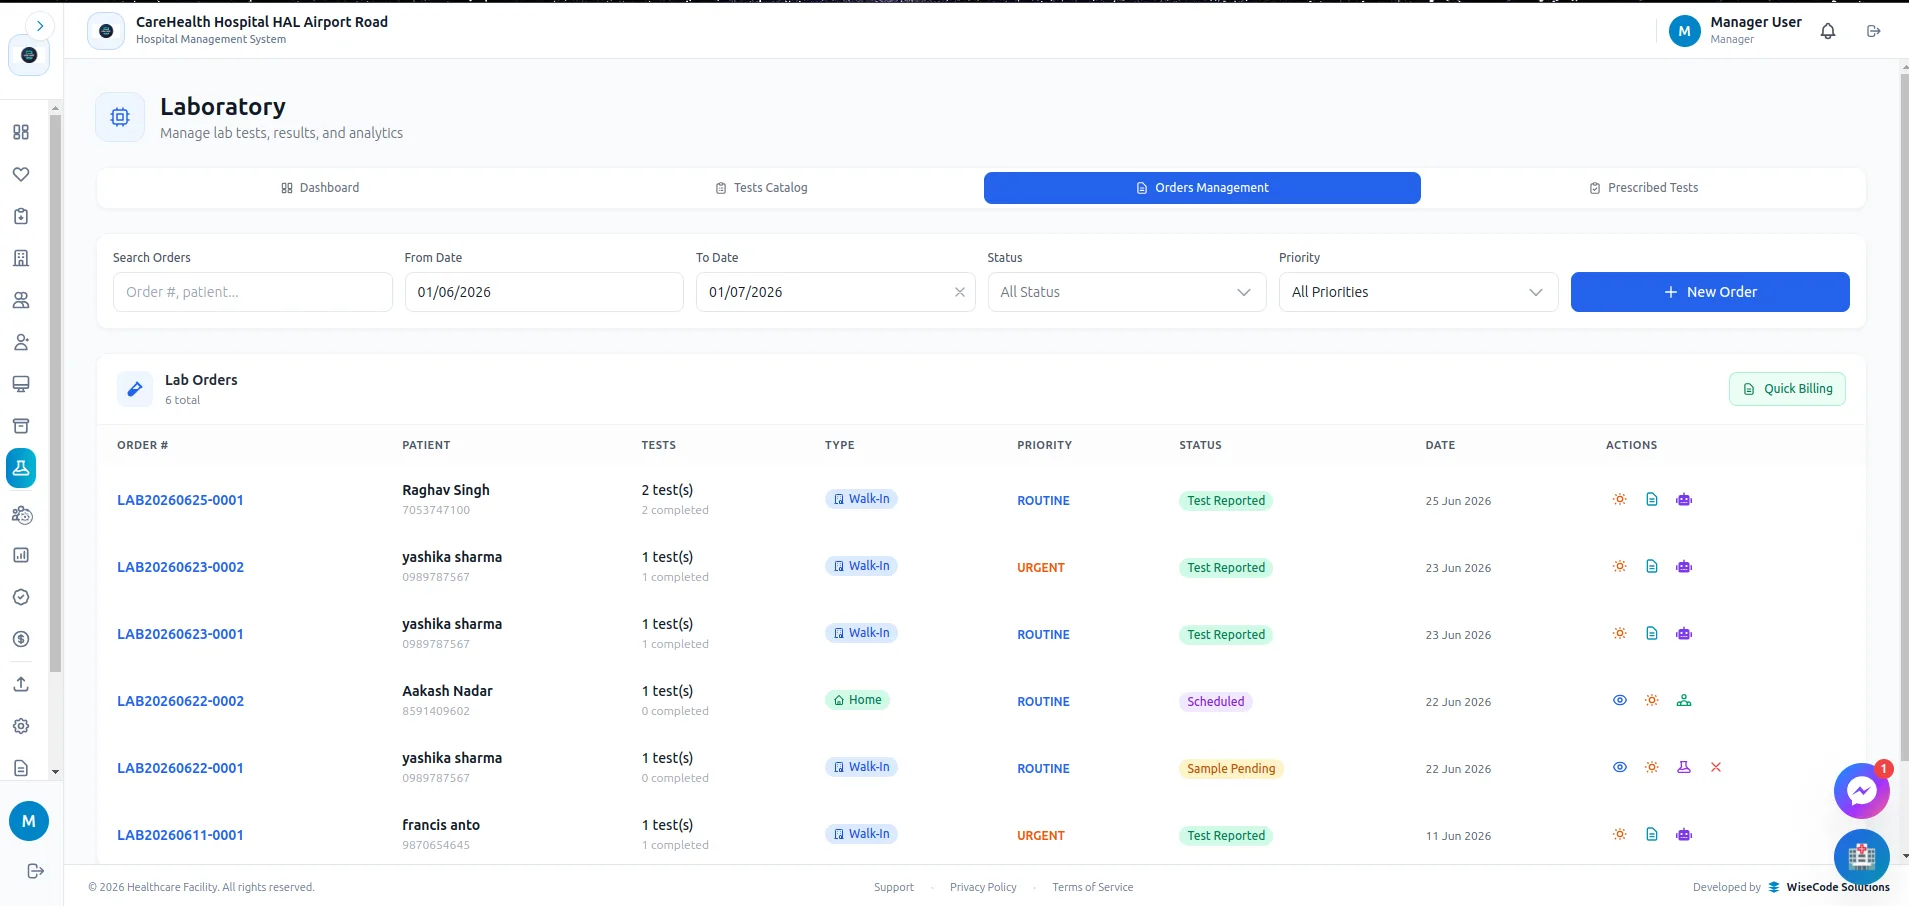This screenshot has width=1909, height=906.
Task: Open the flask Laboratory icon in sidebar
Action: pyautogui.click(x=21, y=468)
